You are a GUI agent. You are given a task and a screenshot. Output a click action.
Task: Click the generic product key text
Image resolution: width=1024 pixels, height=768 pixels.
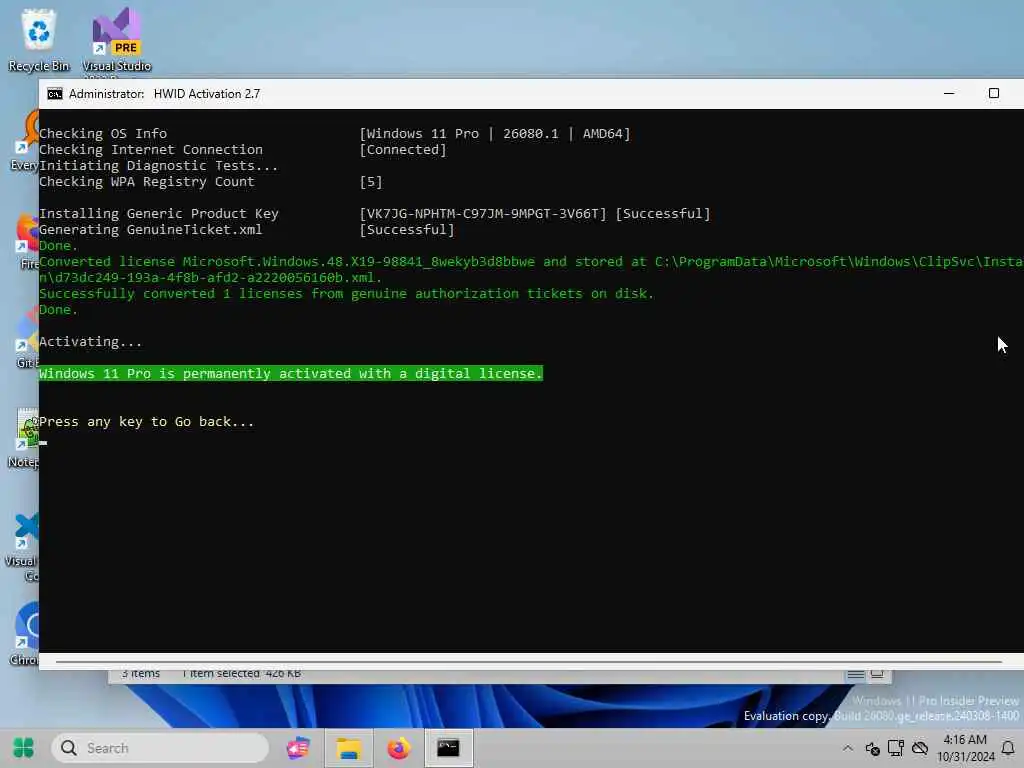coord(483,214)
